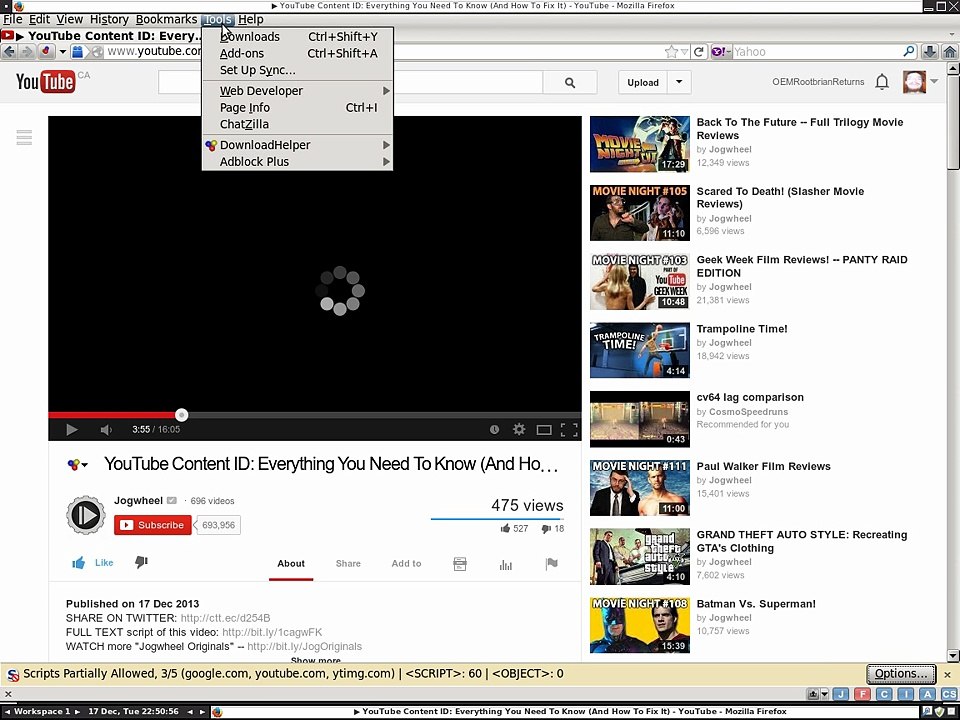Image resolution: width=960 pixels, height=720 pixels.
Task: Open the video statistics bar chart icon
Action: (505, 564)
